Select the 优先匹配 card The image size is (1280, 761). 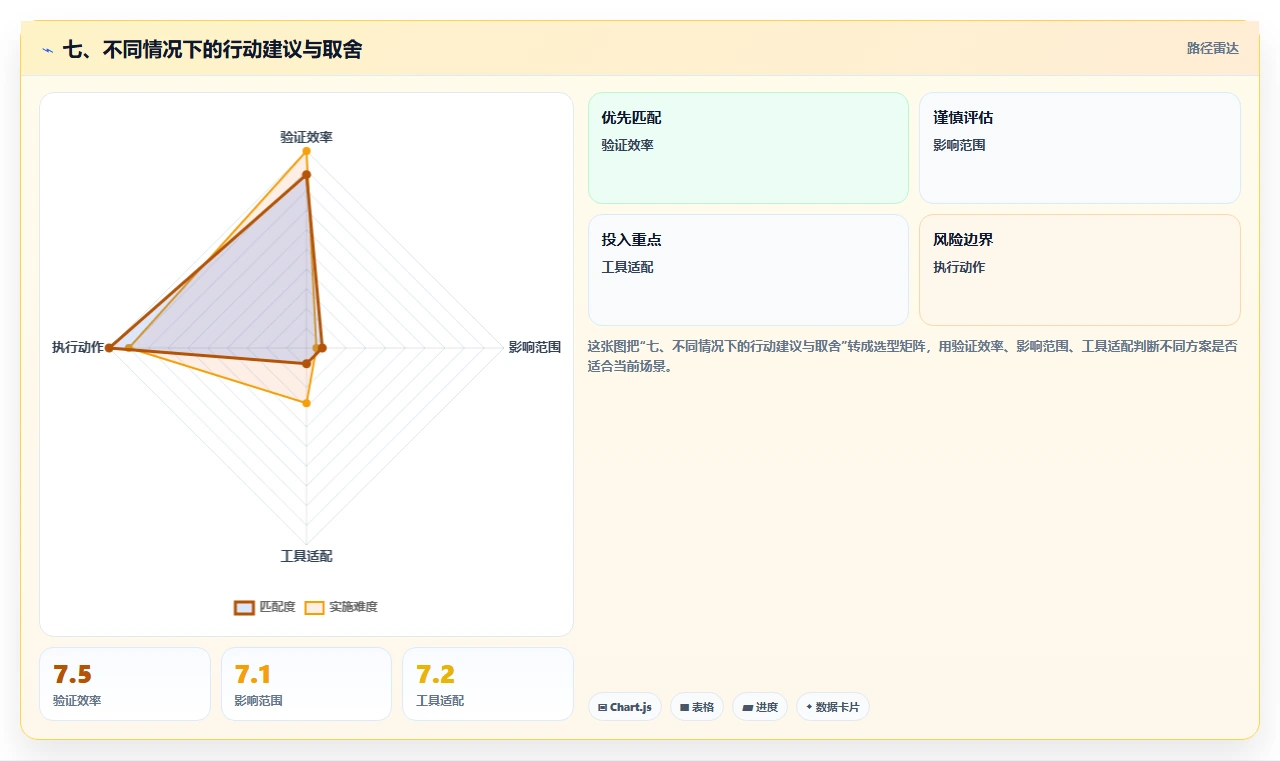click(748, 148)
